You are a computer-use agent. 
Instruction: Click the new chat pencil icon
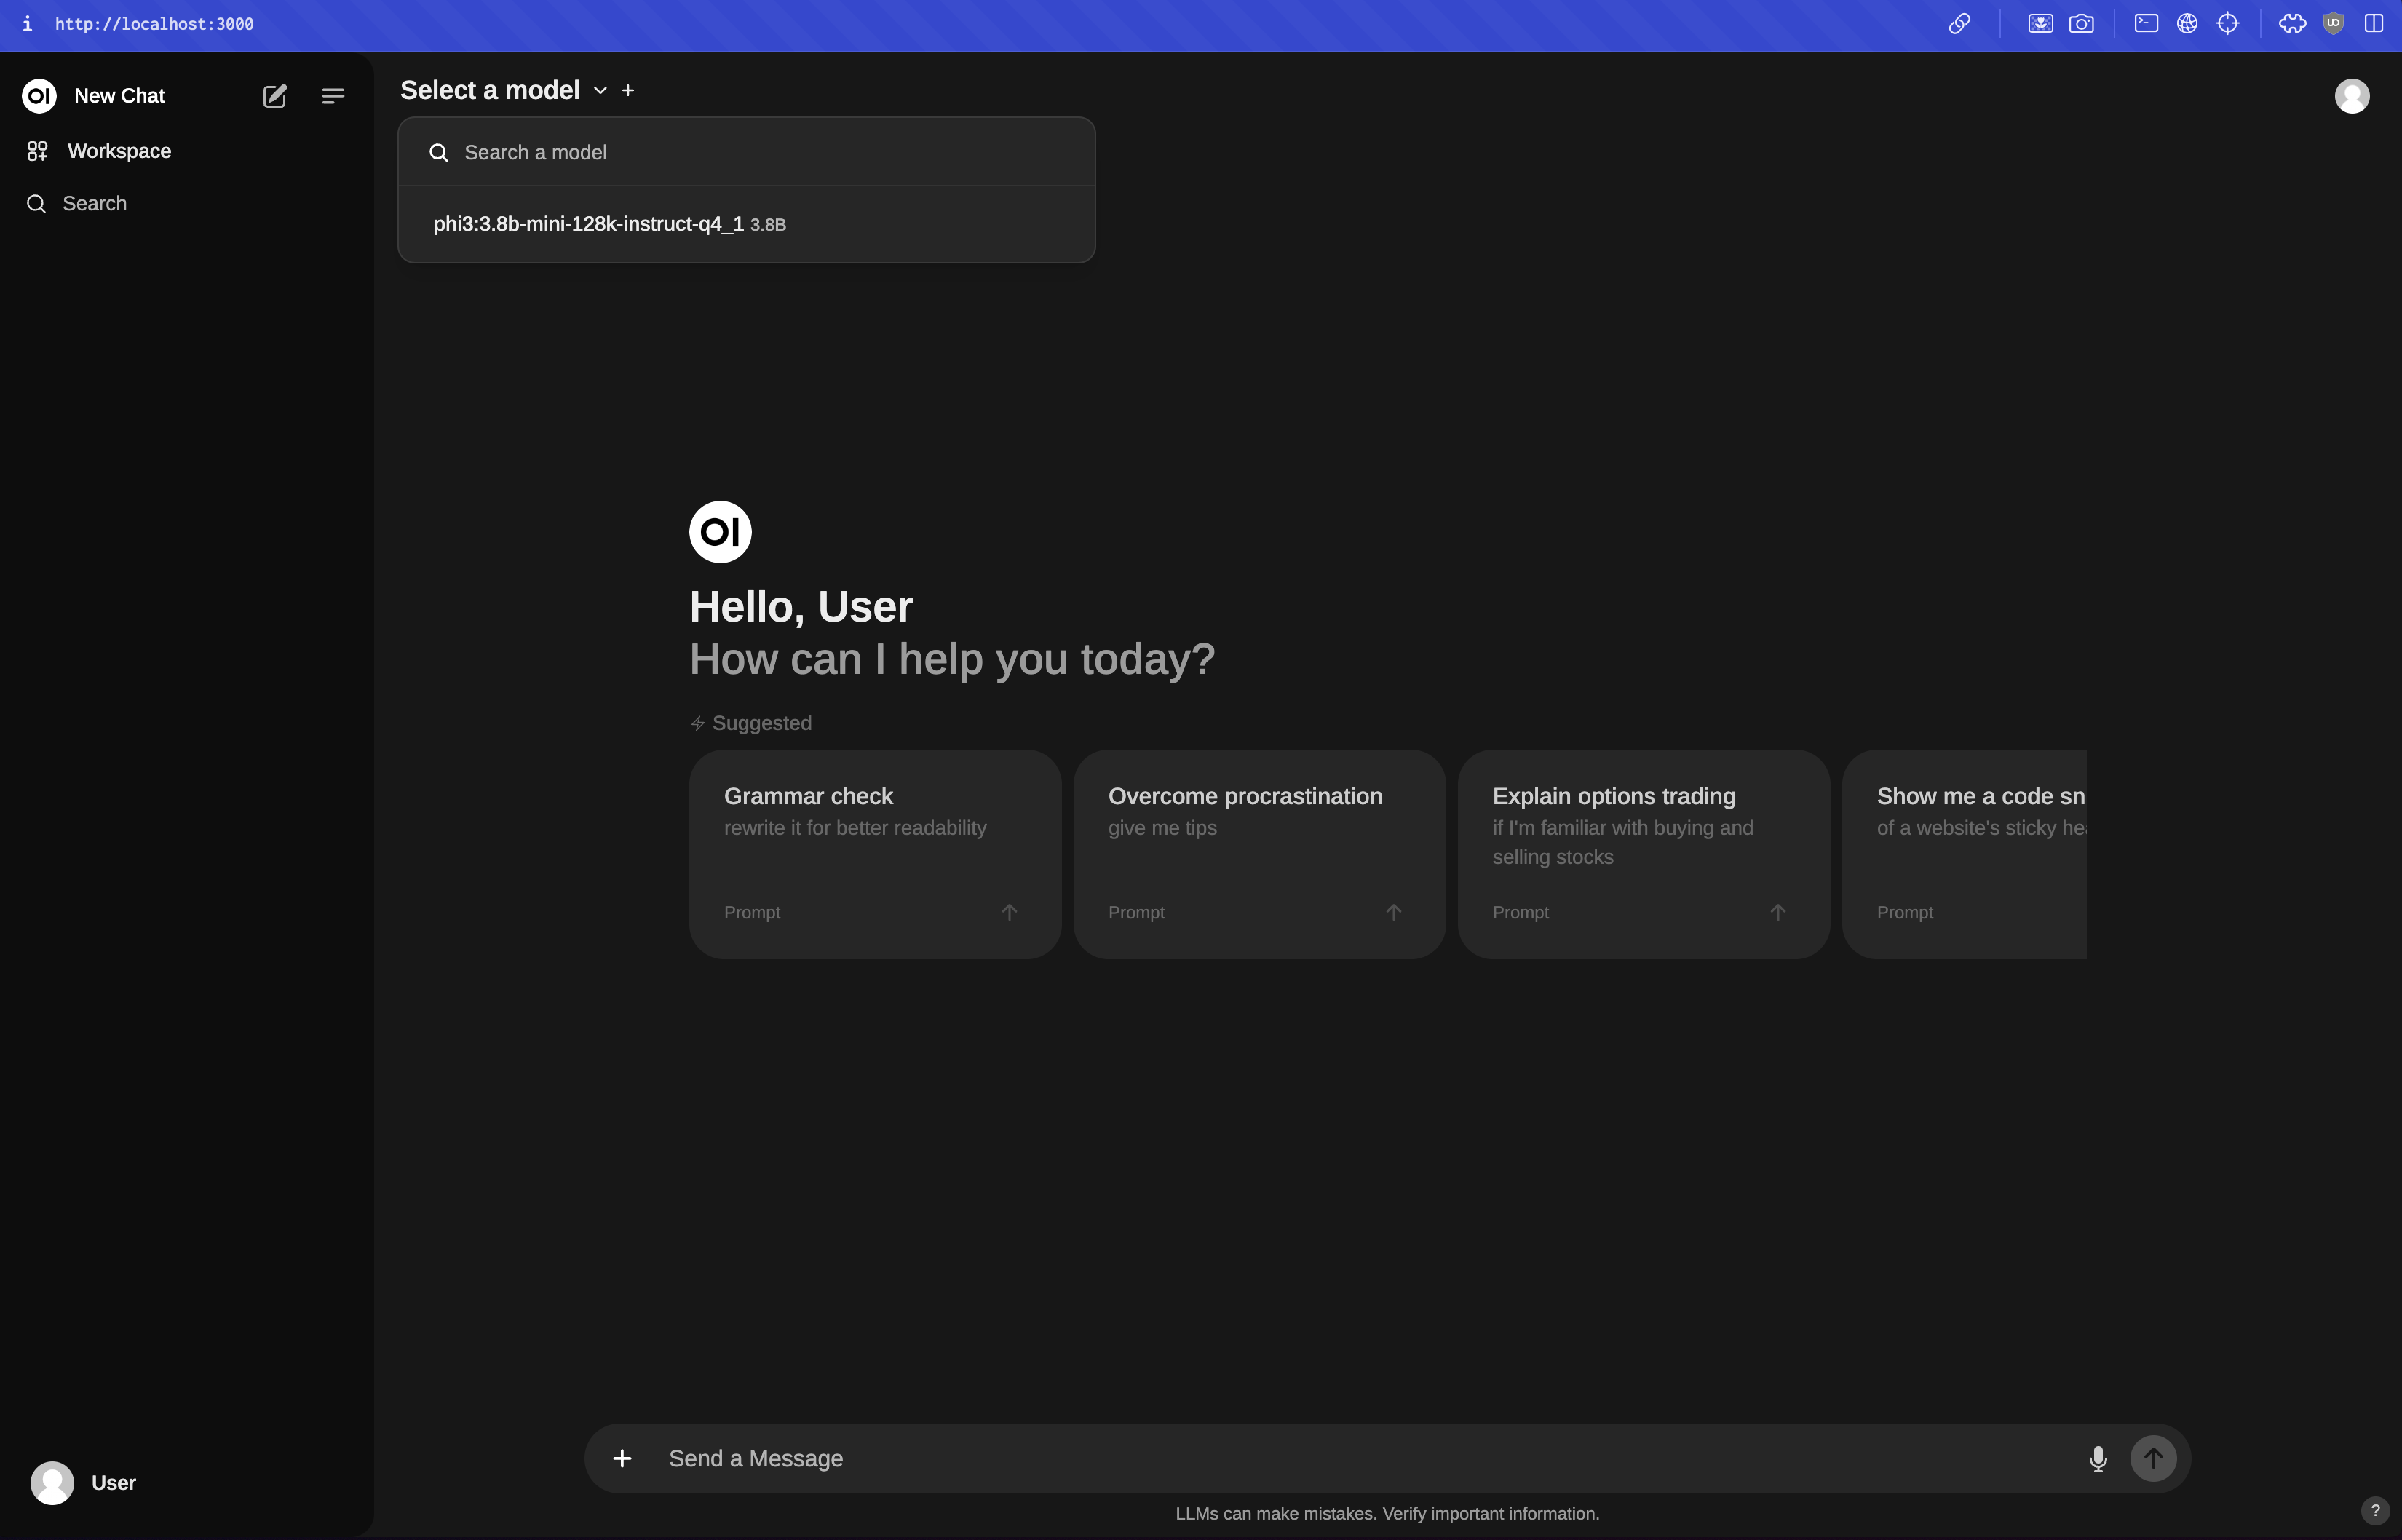(x=274, y=96)
